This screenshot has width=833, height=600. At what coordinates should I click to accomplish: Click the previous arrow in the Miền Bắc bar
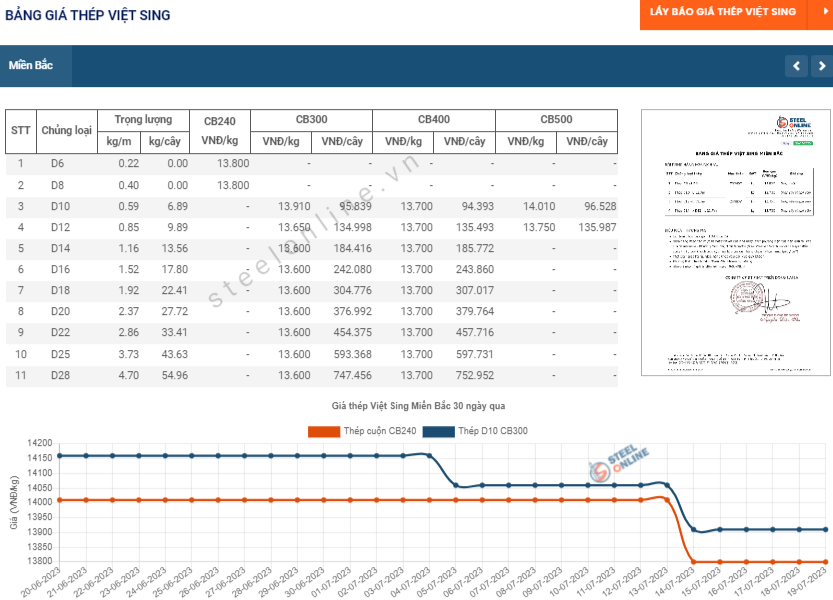[x=796, y=66]
